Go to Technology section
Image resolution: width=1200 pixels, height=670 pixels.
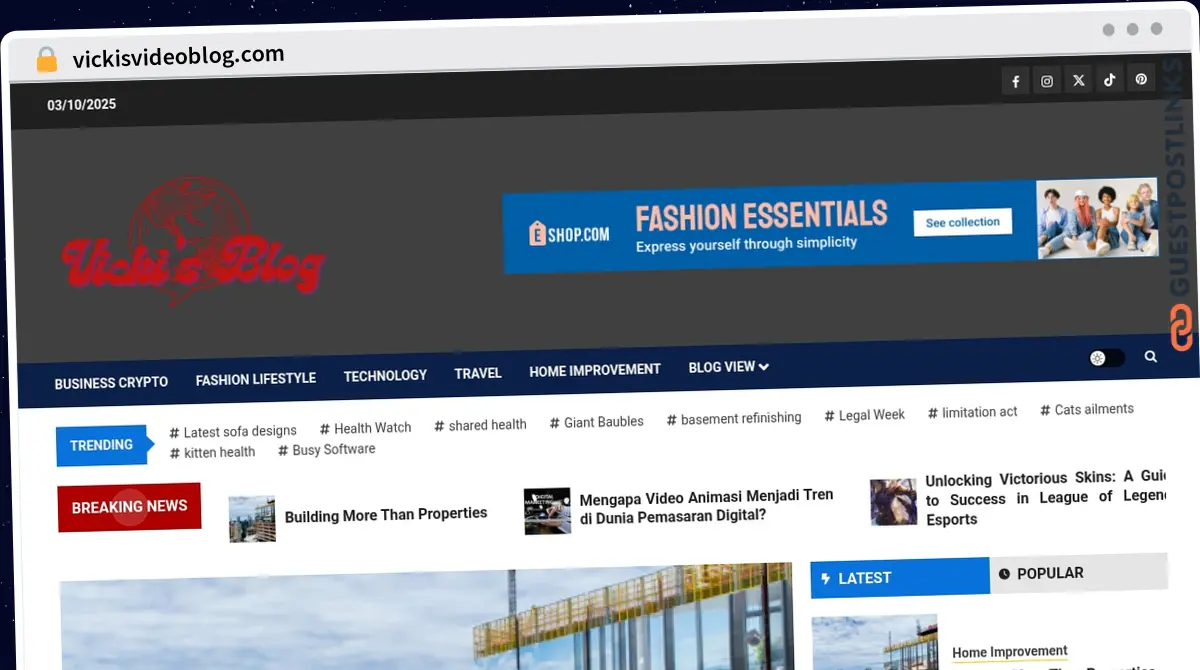[x=385, y=376]
